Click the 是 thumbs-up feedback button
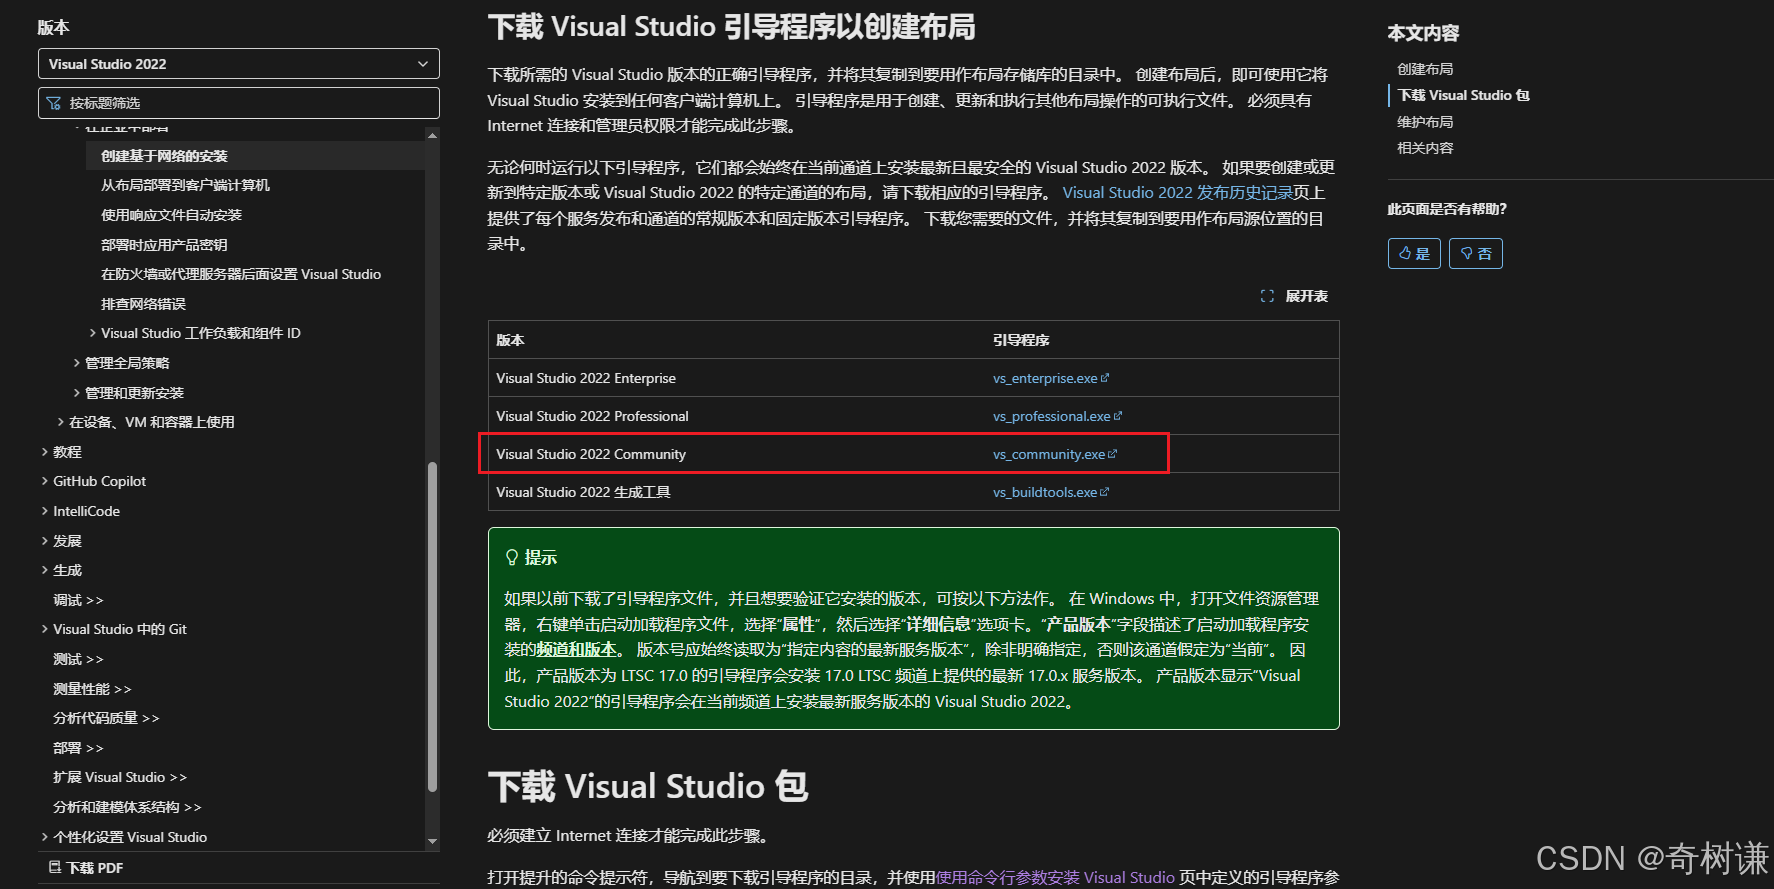1774x889 pixels. [1414, 254]
